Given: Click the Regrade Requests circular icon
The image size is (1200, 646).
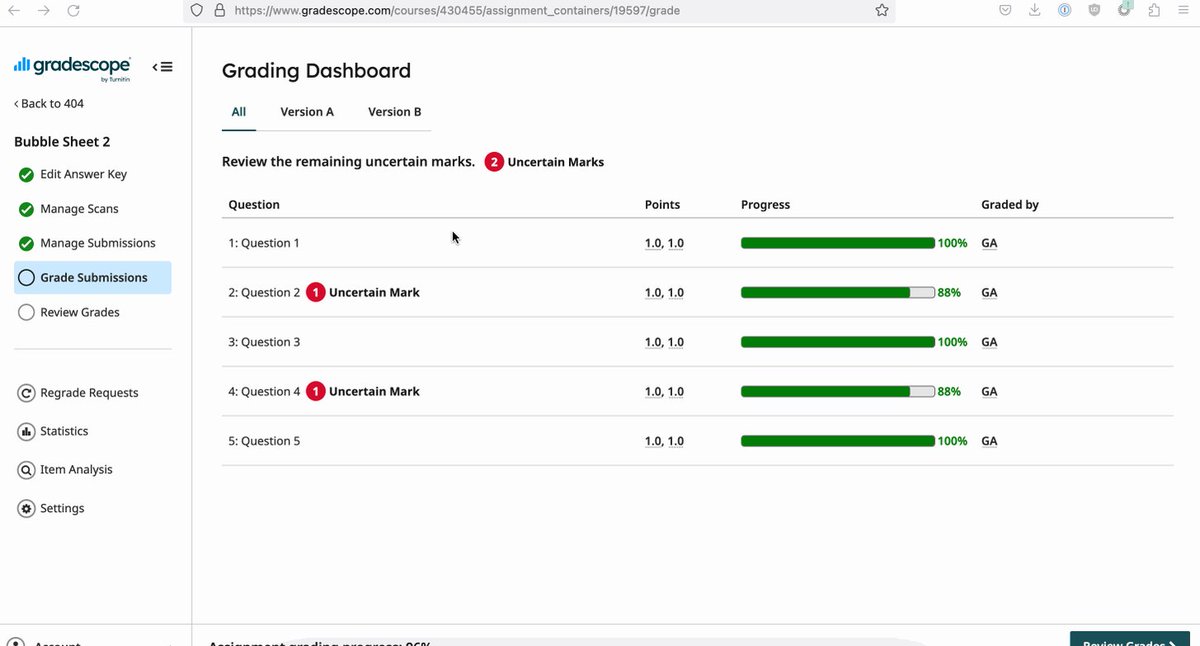Looking at the screenshot, I should tap(27, 394).
